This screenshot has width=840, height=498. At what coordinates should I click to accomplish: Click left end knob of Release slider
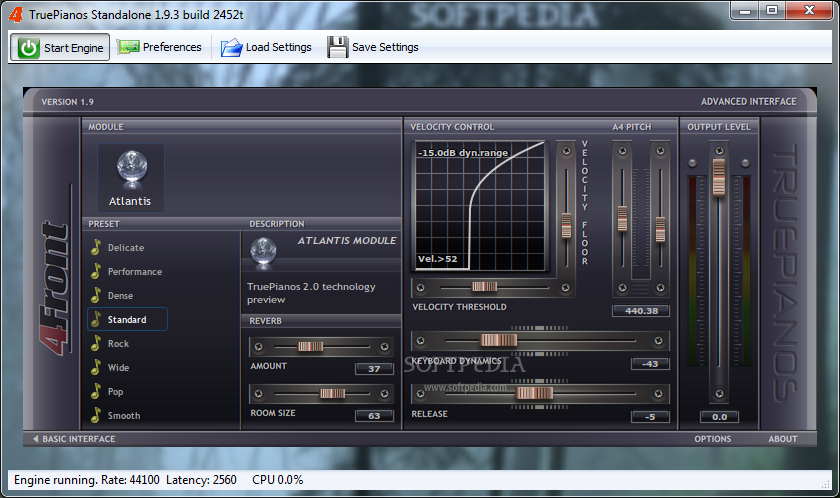click(421, 394)
